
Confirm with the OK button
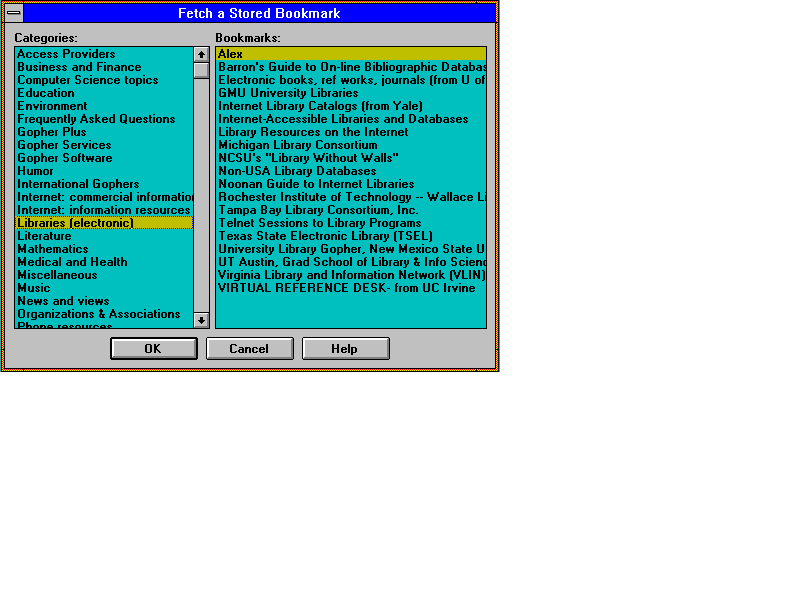click(x=154, y=348)
